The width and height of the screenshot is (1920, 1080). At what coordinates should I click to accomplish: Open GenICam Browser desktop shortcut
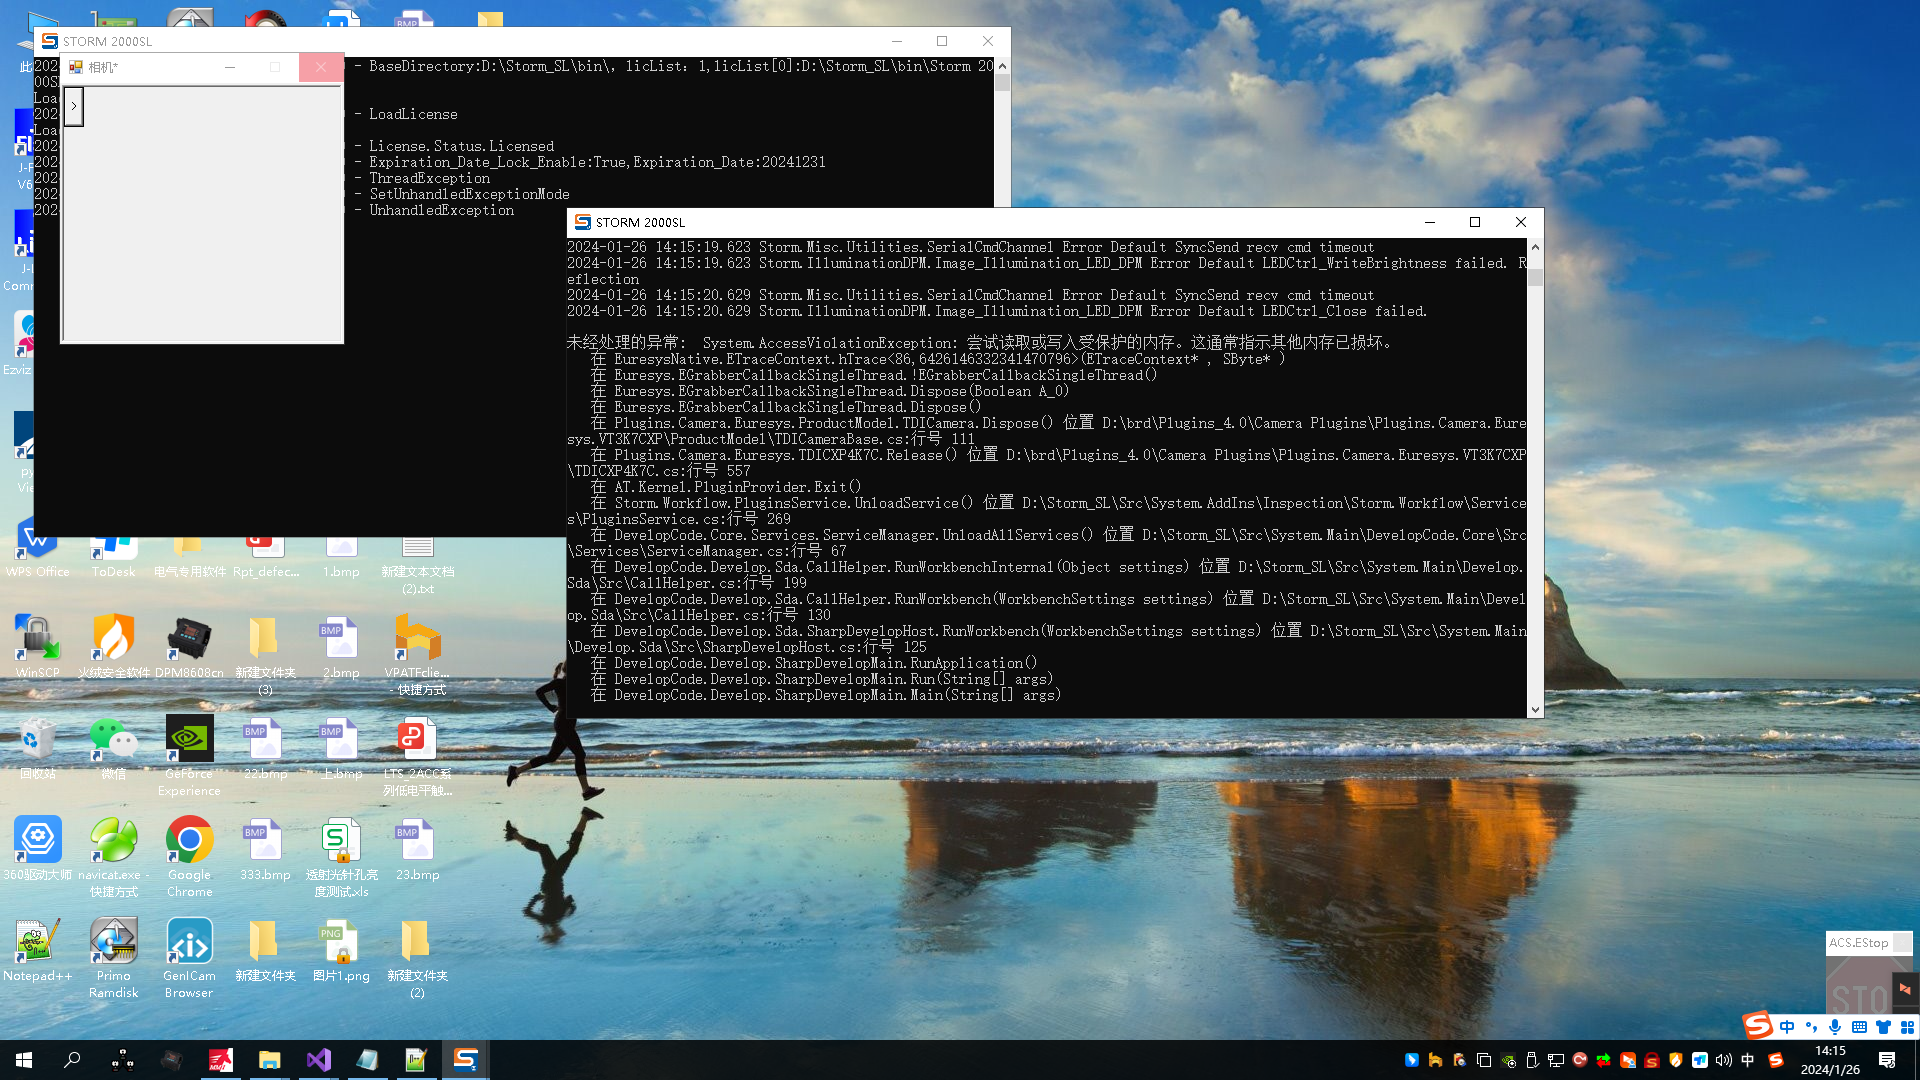click(189, 958)
